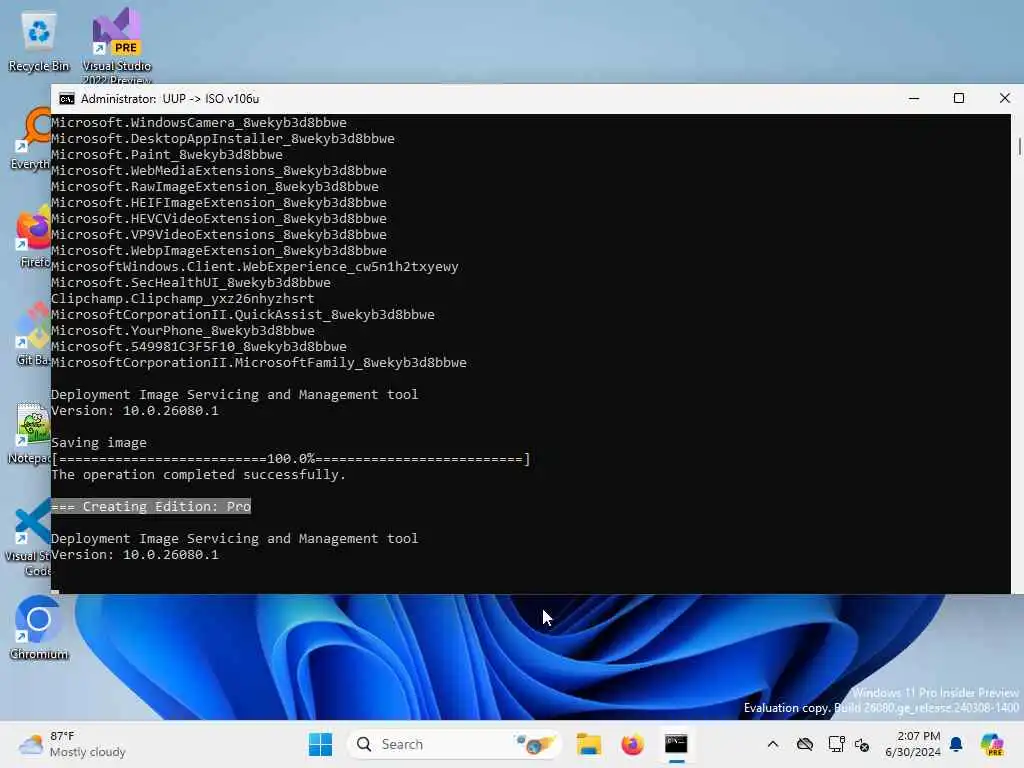The height and width of the screenshot is (768, 1024).
Task: Show hidden system tray icons
Action: pos(773,744)
